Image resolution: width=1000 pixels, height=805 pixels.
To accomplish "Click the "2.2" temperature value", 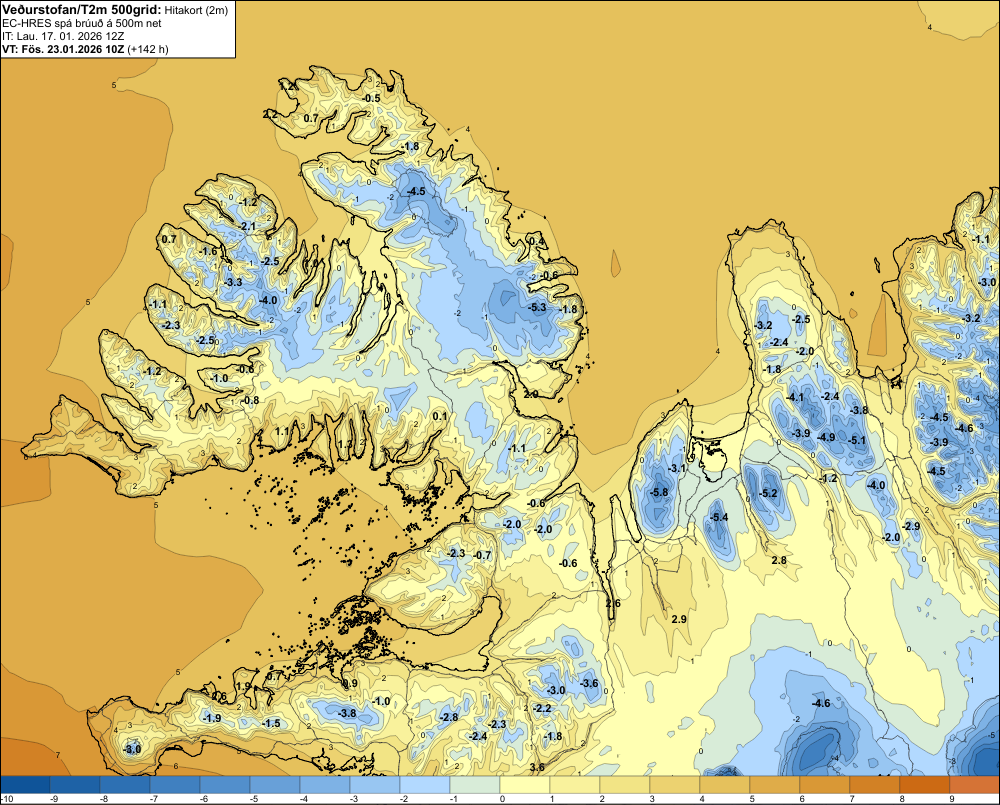I will coord(270,114).
